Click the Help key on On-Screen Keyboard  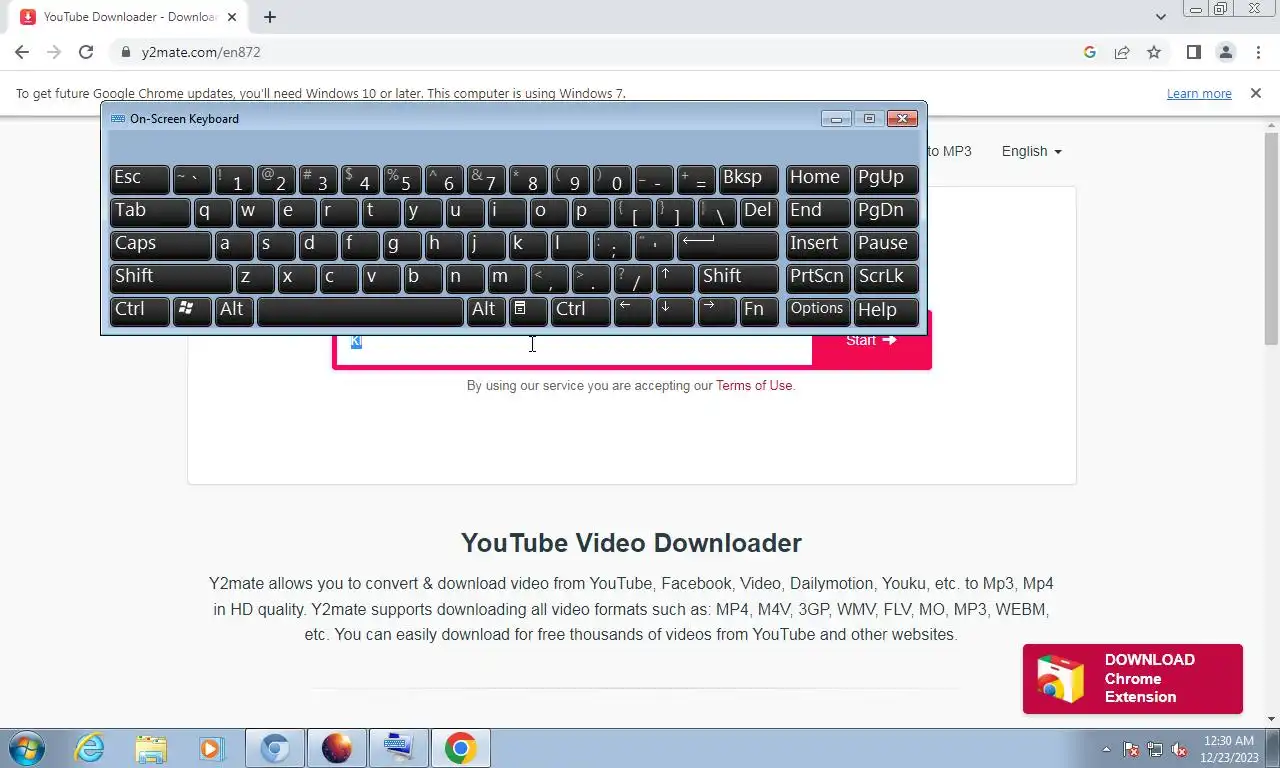click(x=886, y=311)
